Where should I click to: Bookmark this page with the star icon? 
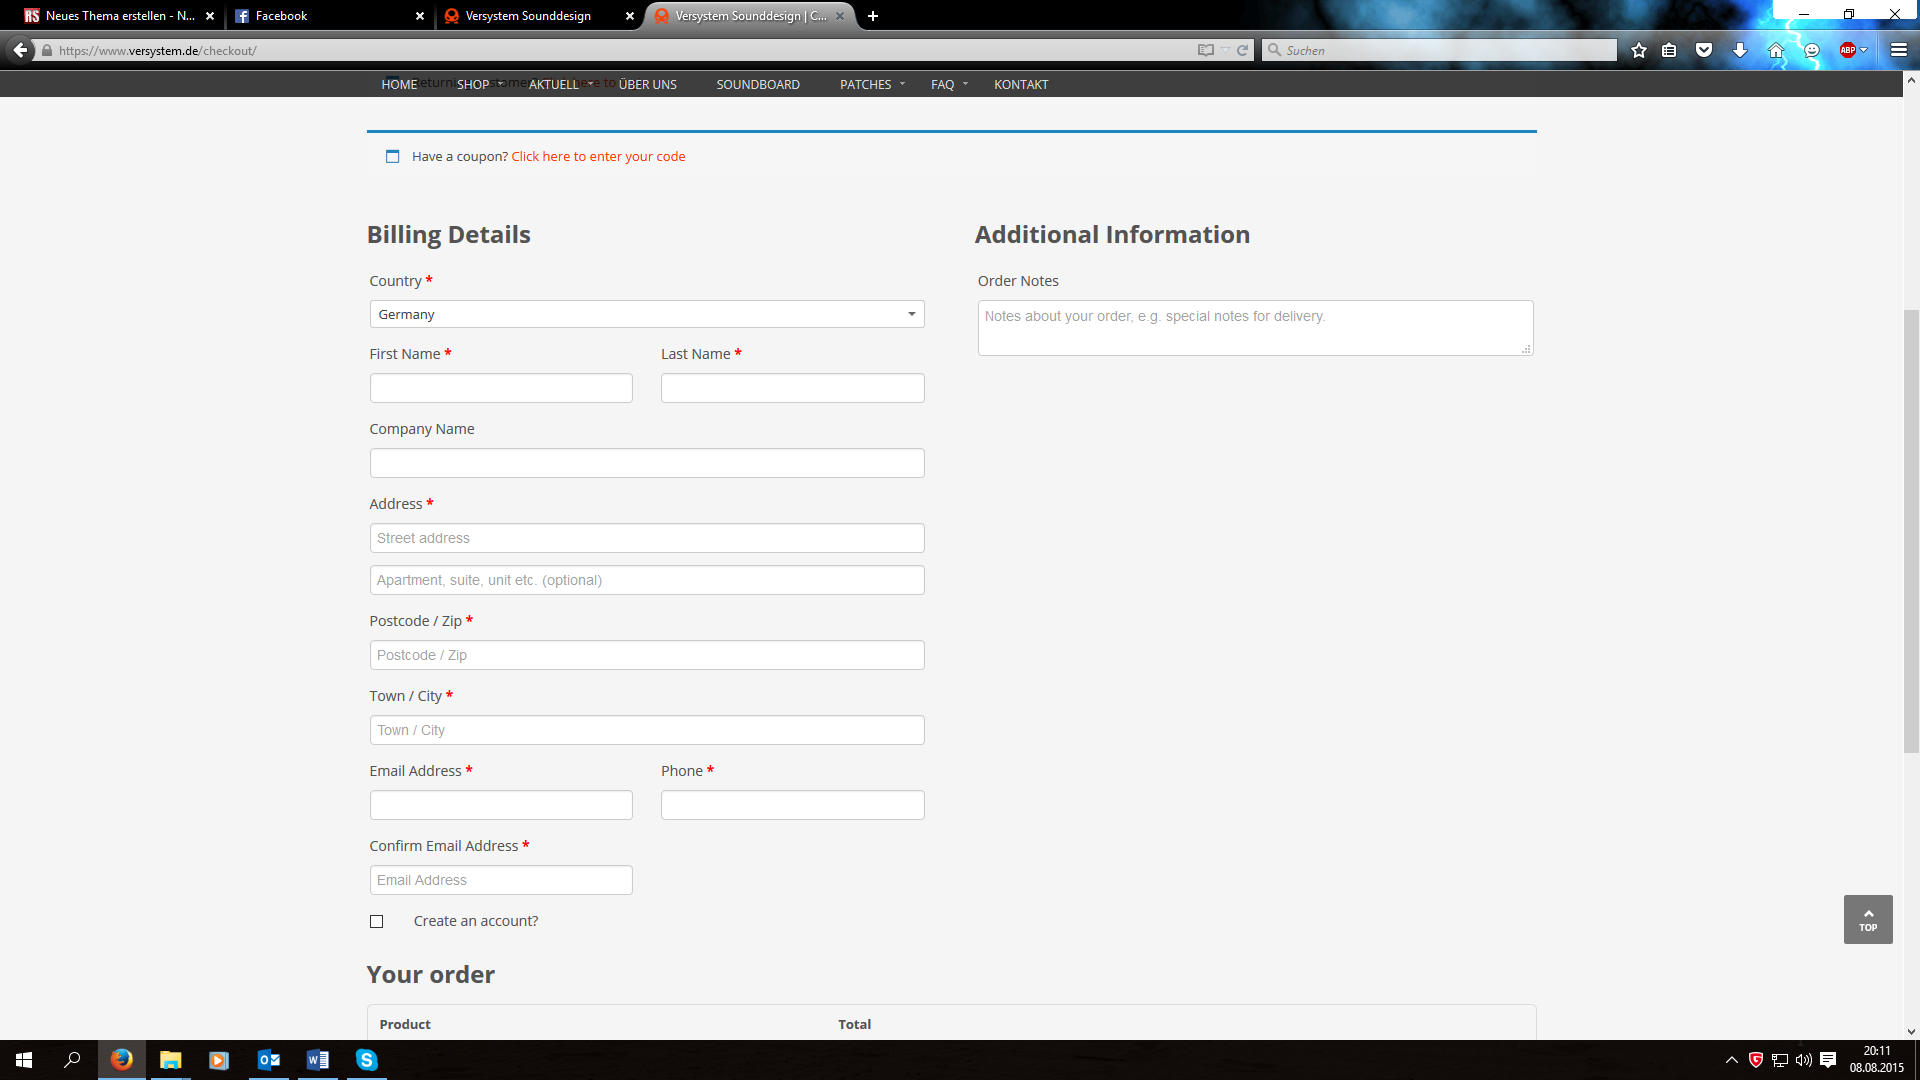(x=1638, y=50)
